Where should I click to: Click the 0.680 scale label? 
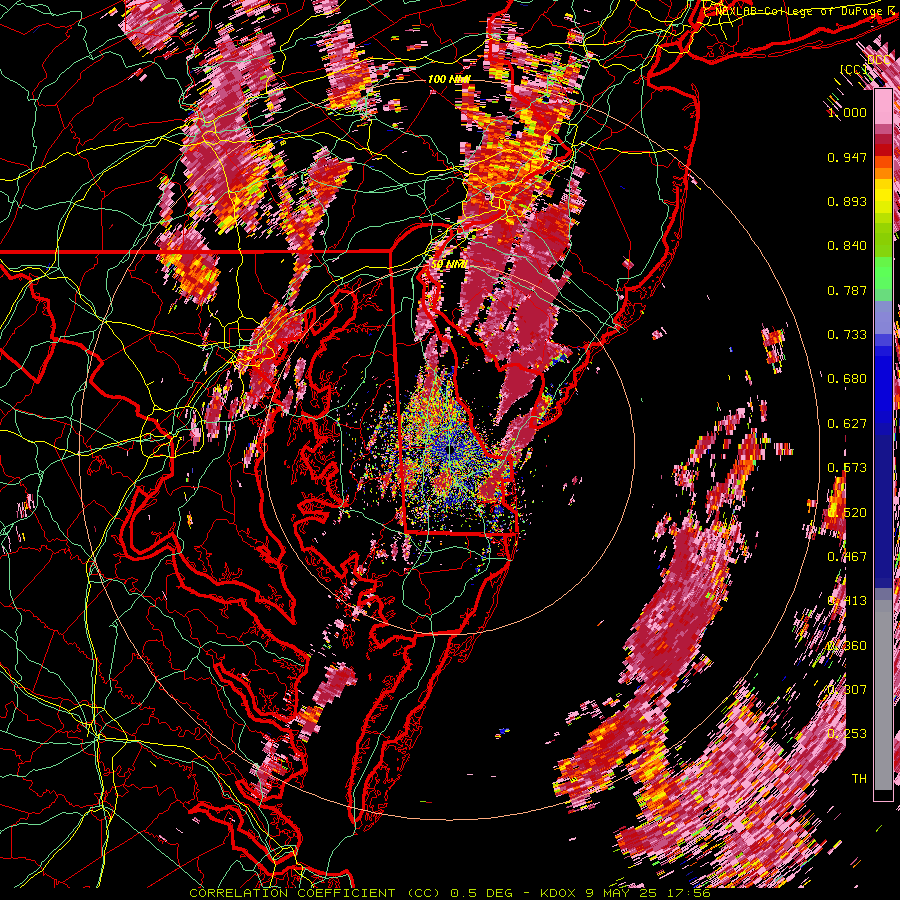[847, 379]
